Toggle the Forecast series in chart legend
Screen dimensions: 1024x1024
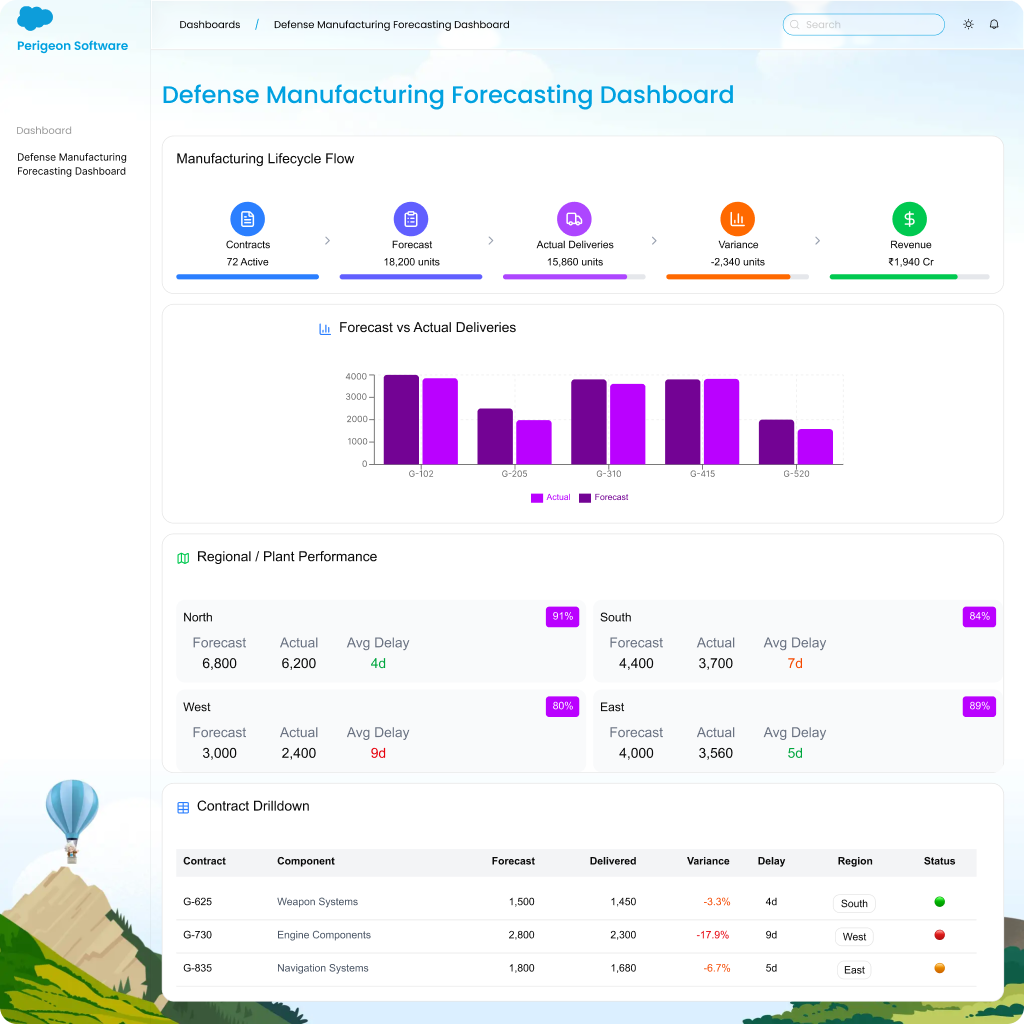click(x=604, y=497)
